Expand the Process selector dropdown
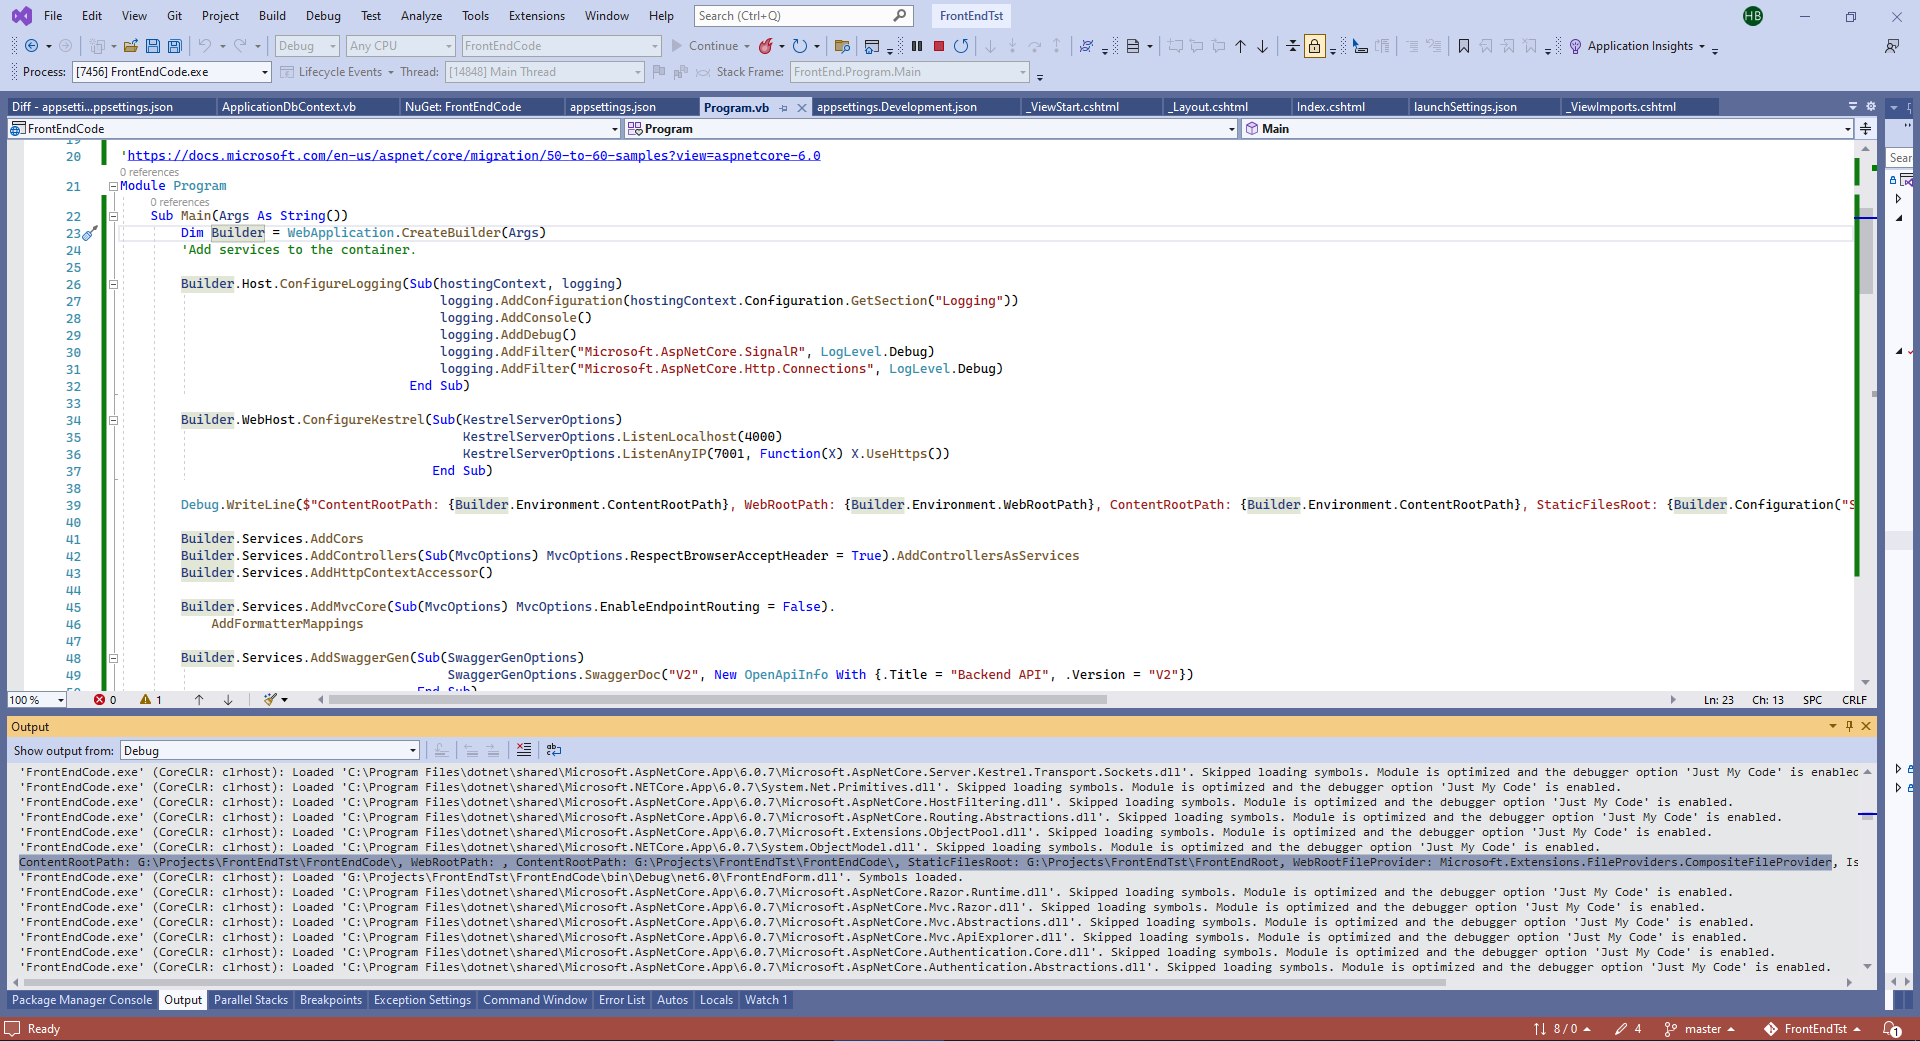Viewport: 1920px width, 1041px height. 265,72
